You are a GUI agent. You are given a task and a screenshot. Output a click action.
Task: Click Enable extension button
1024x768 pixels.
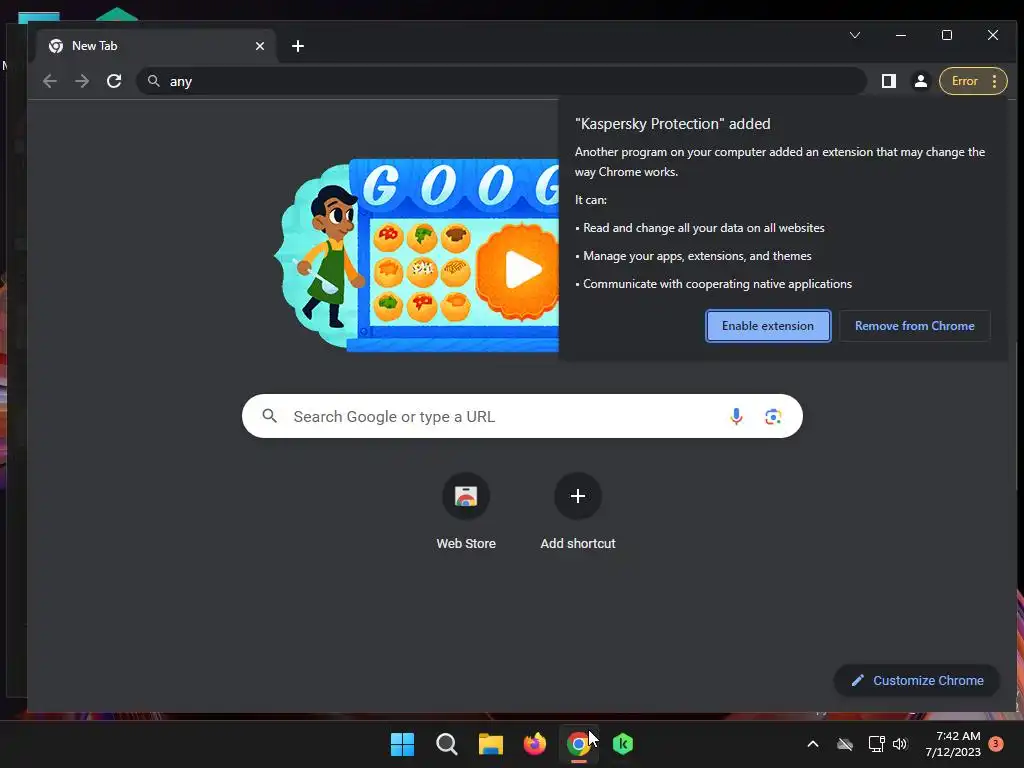[x=768, y=326]
